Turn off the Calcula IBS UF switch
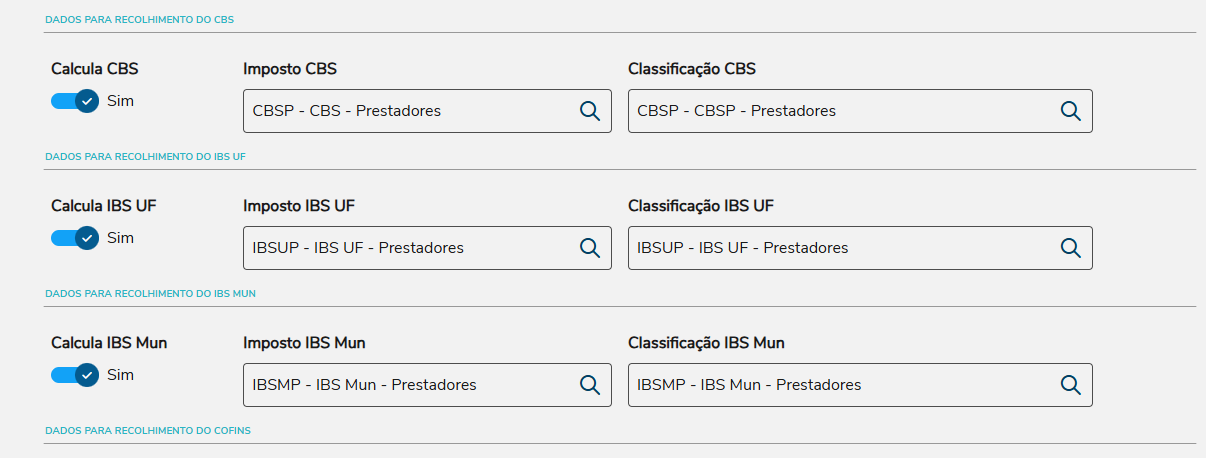 (75, 238)
